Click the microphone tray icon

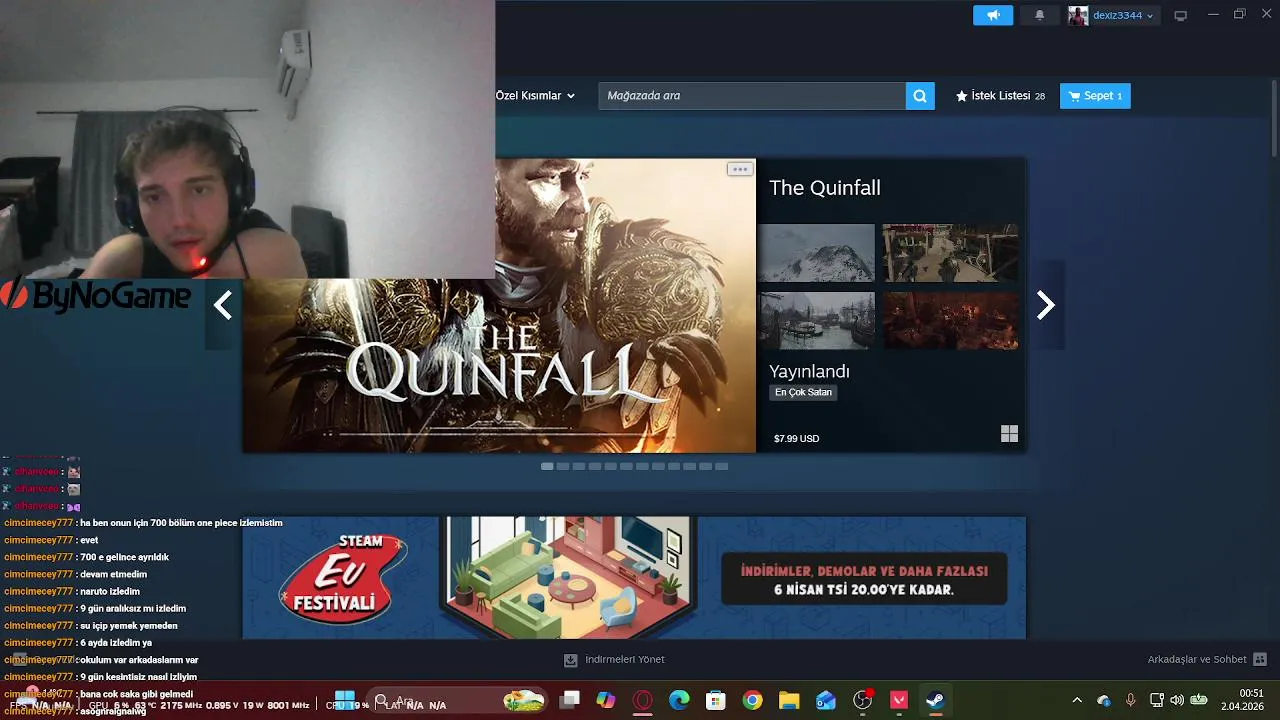click(x=1131, y=700)
